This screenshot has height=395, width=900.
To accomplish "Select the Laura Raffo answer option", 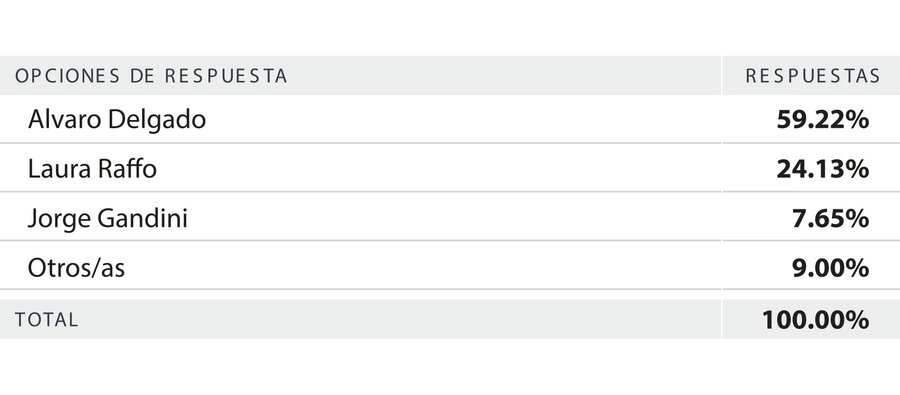I will pyautogui.click(x=92, y=169).
